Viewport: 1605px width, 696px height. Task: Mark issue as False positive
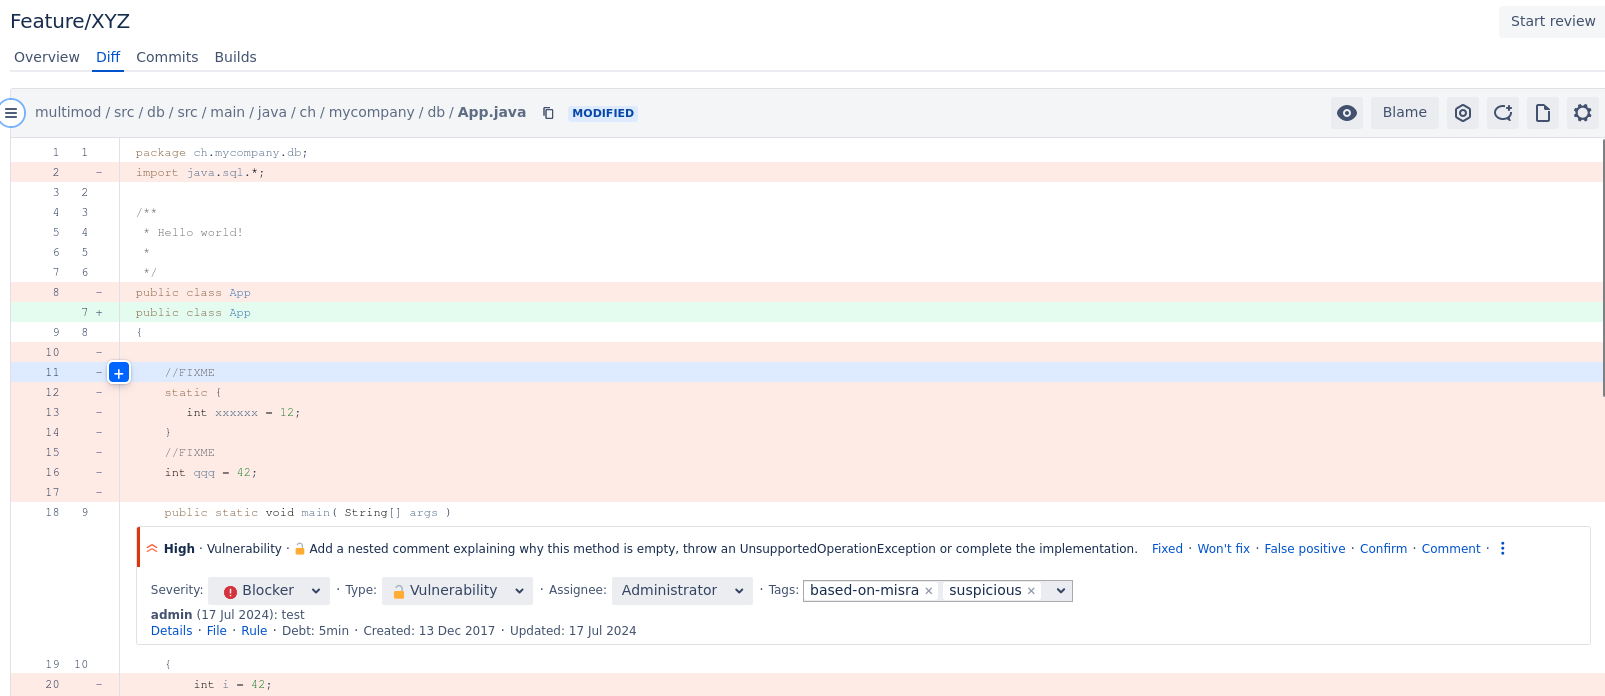[x=1304, y=549]
